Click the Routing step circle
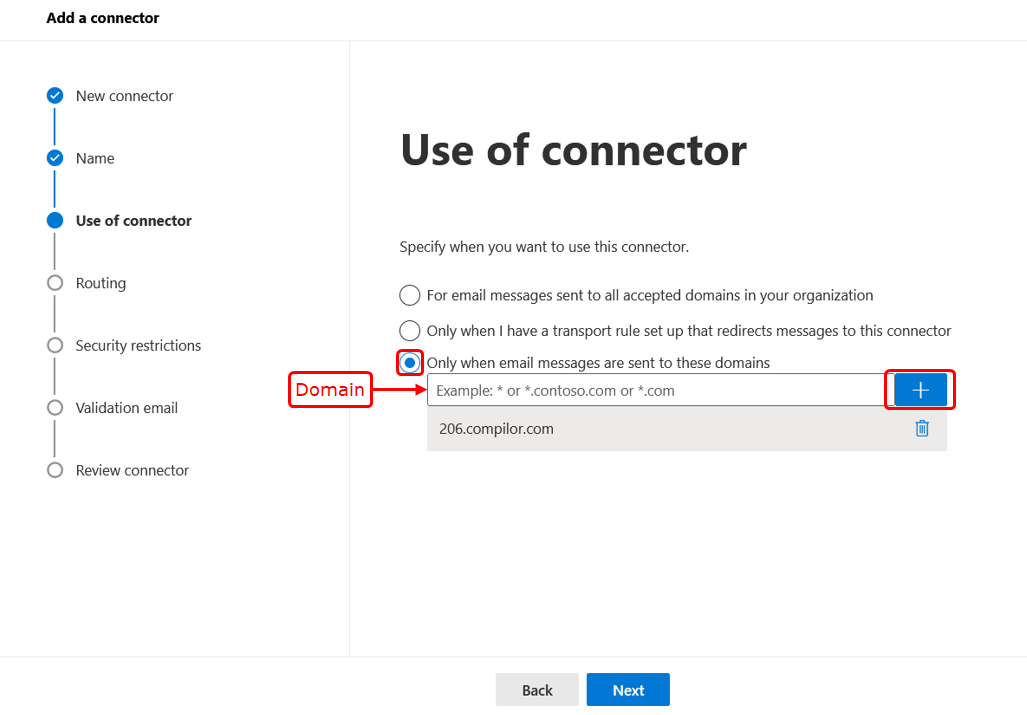The image size is (1027, 715). [55, 283]
